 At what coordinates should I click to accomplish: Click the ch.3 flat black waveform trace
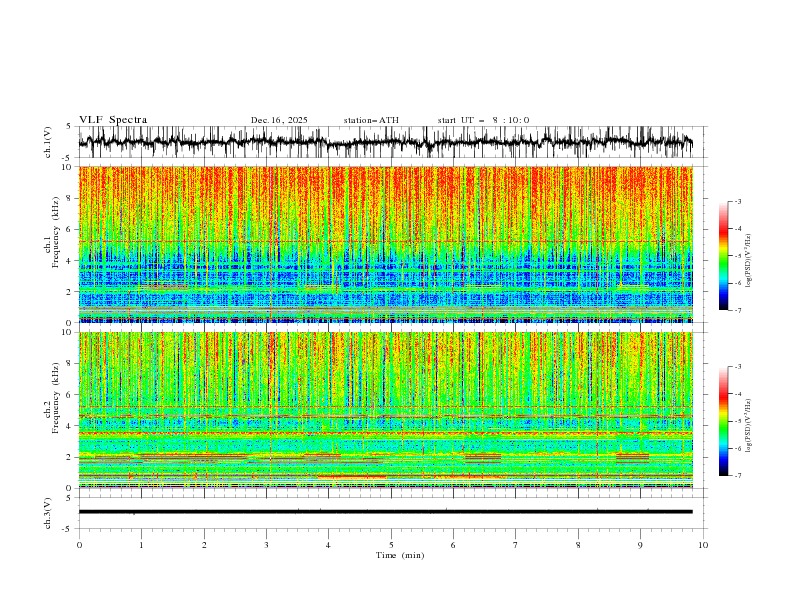pos(386,512)
